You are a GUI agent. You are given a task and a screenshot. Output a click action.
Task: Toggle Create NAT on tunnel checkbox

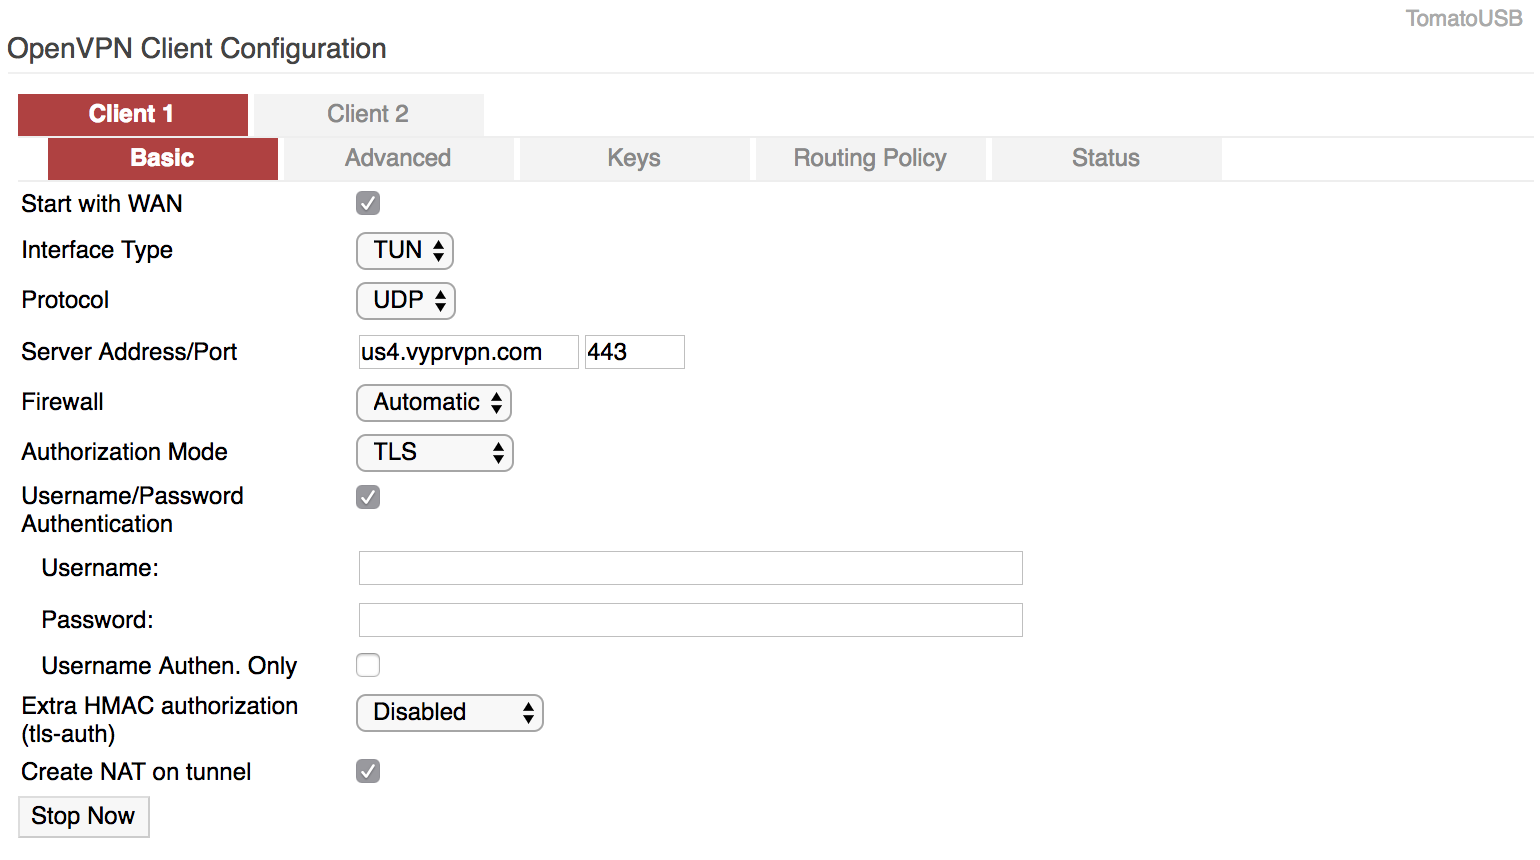point(368,771)
